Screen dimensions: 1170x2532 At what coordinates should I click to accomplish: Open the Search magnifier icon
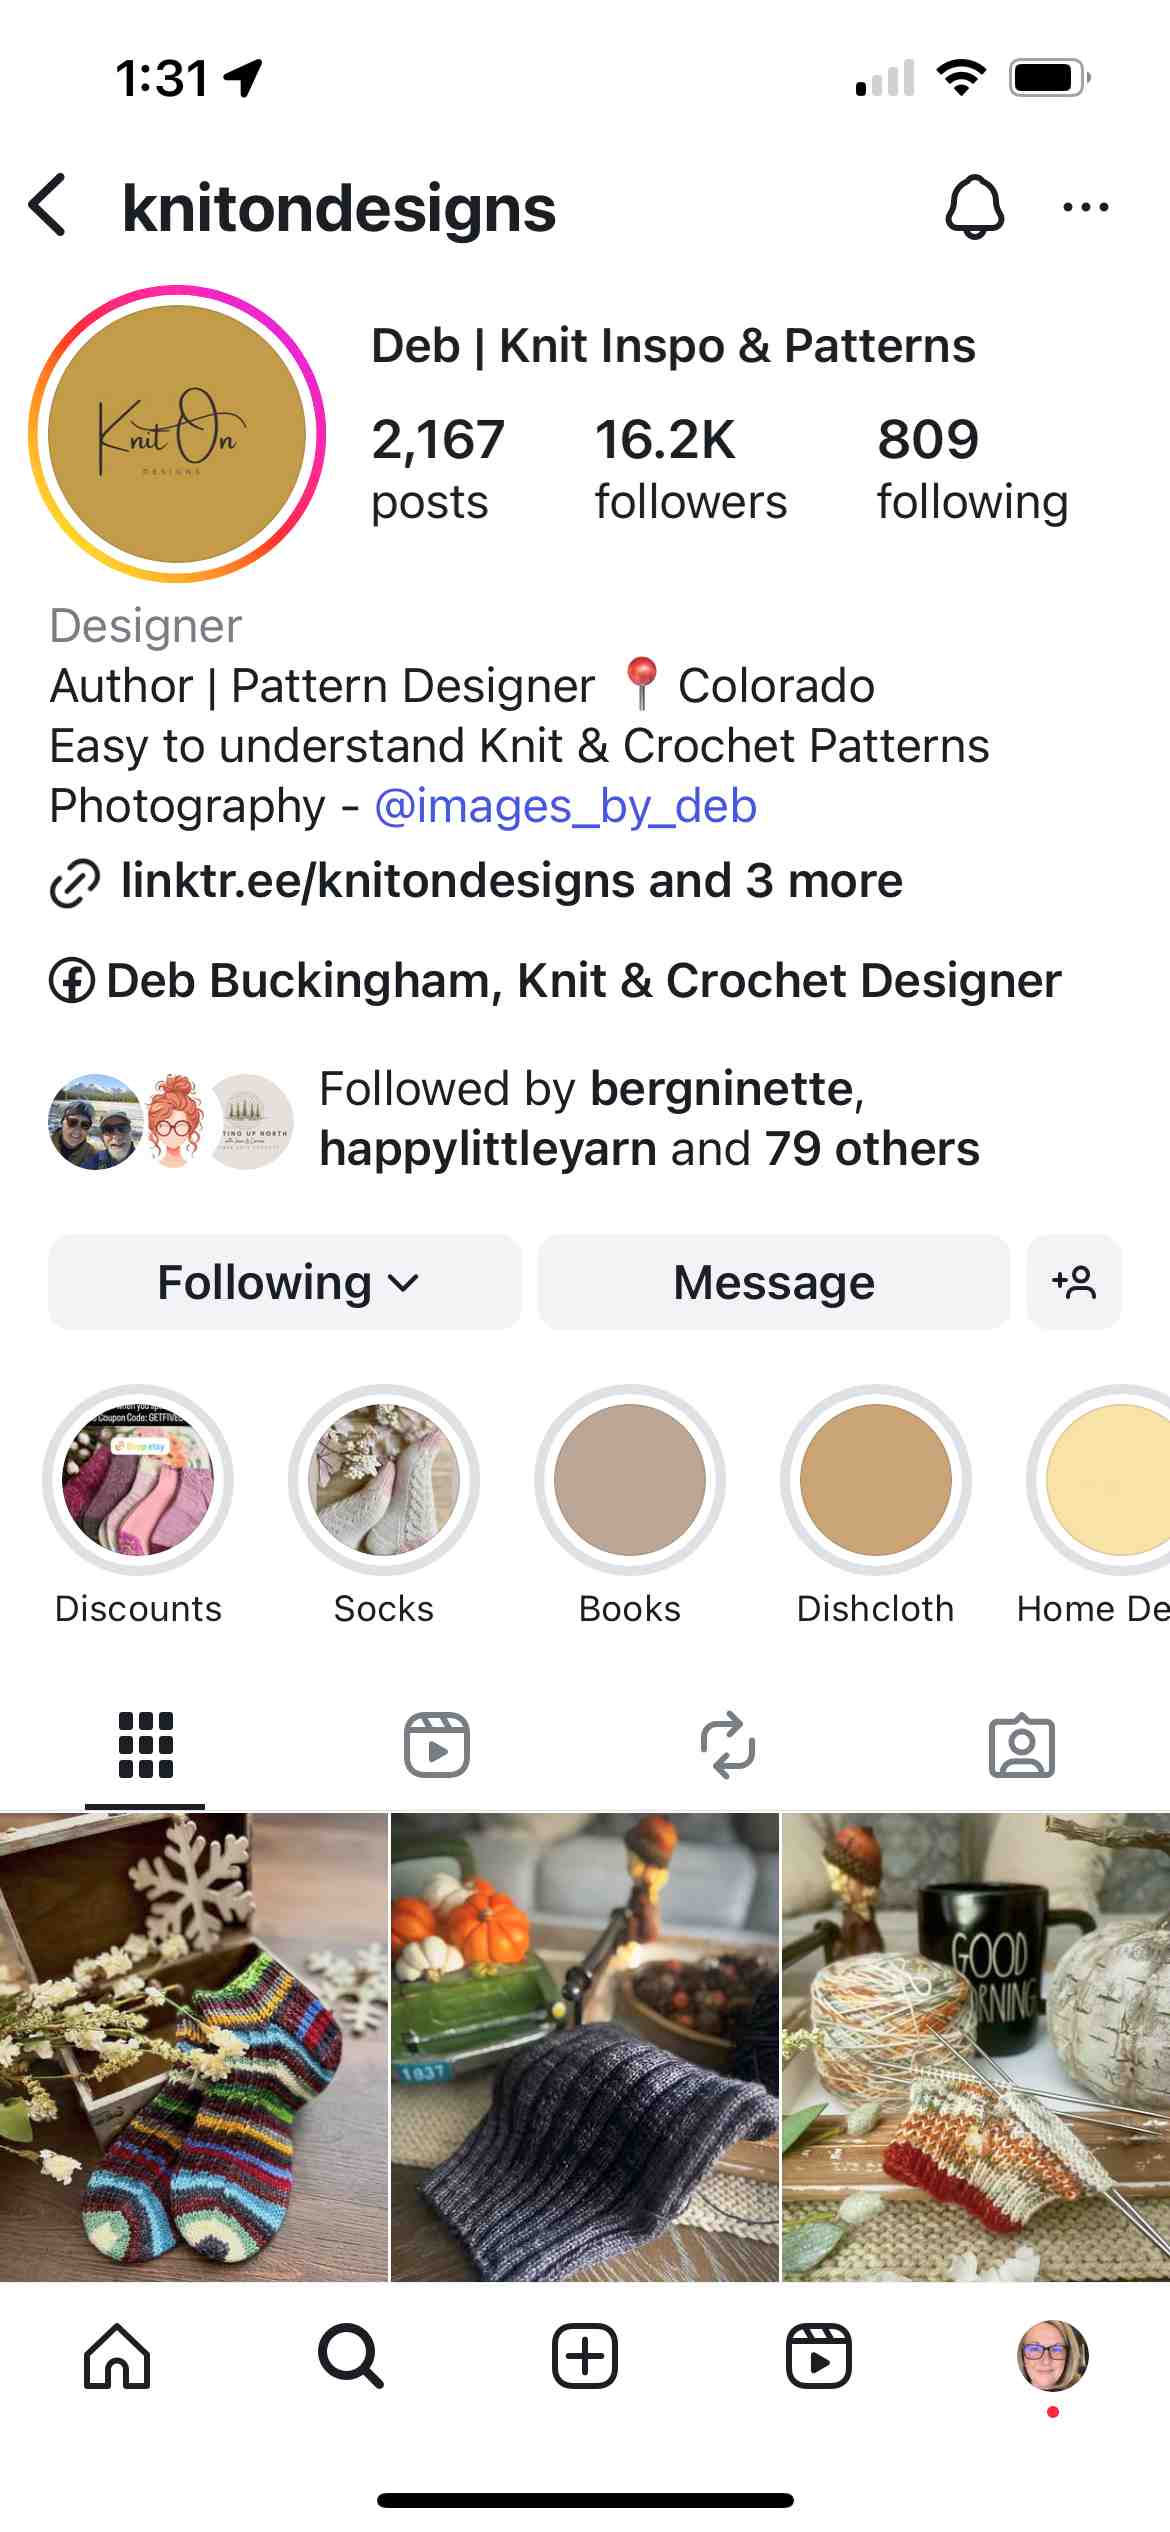(x=351, y=2355)
